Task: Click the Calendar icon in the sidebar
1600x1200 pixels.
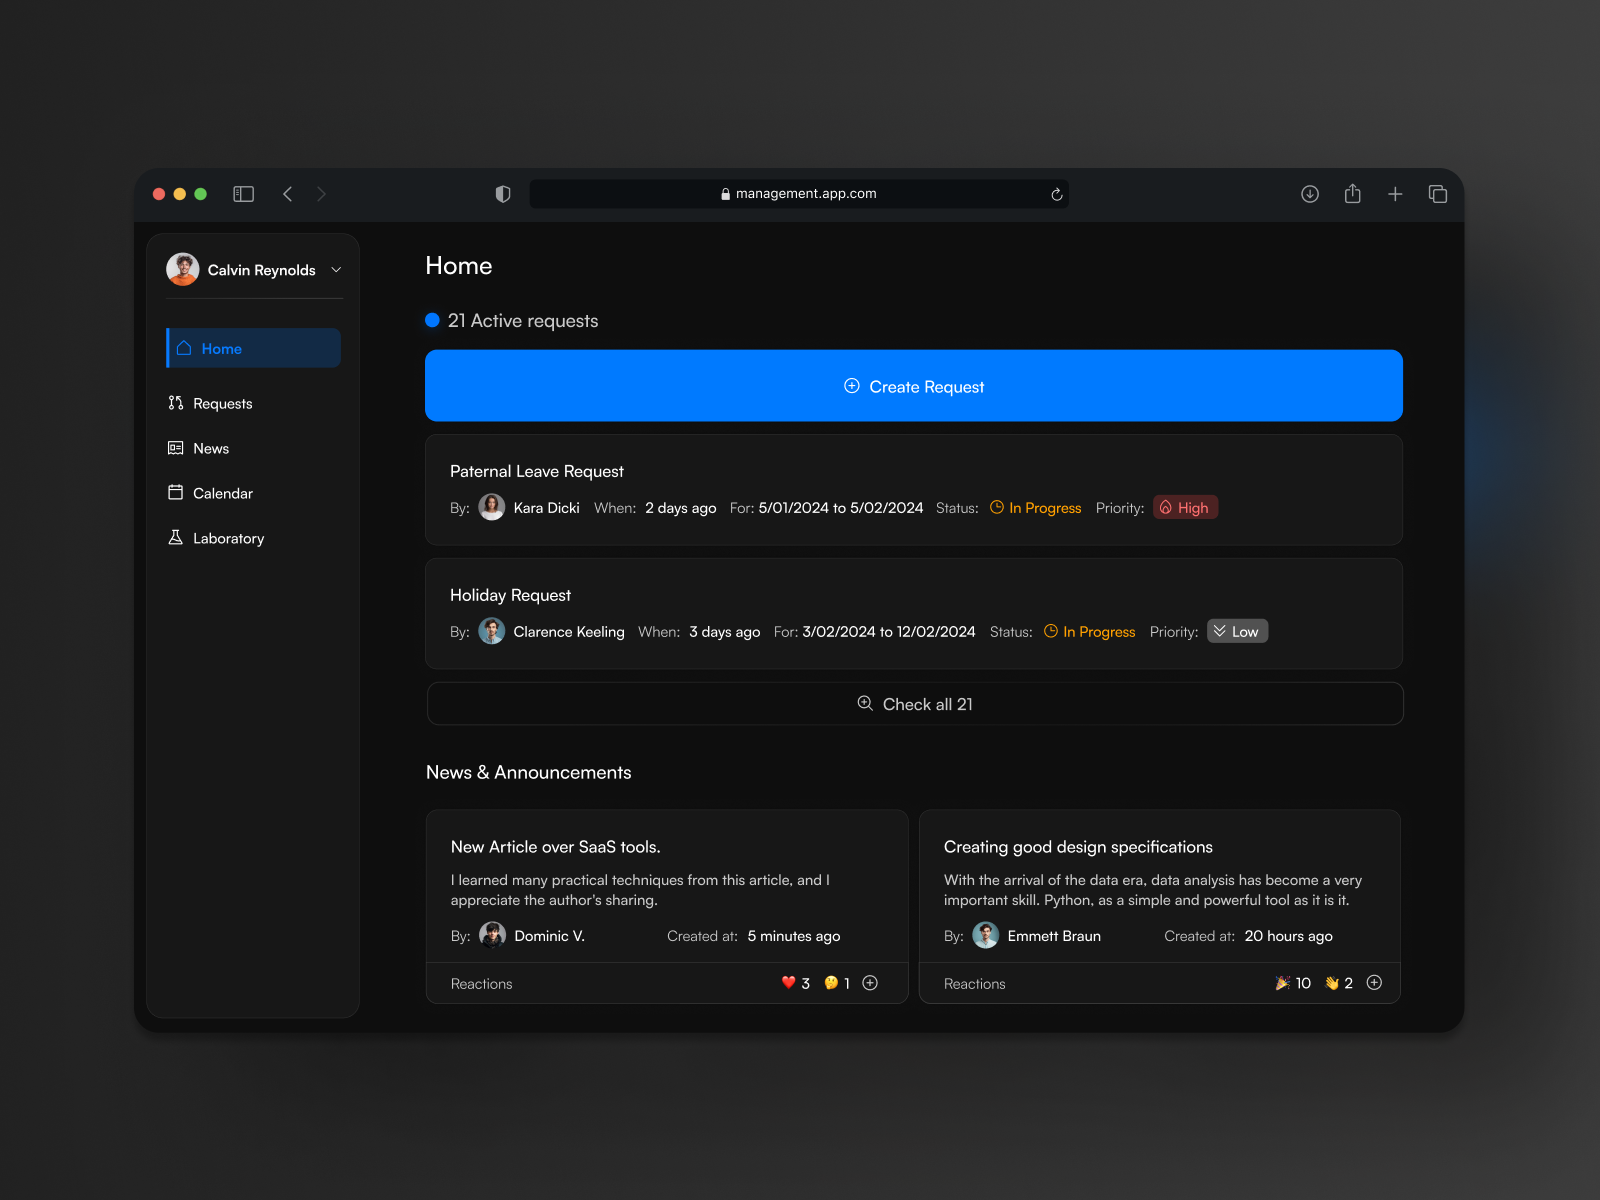Action: [x=176, y=493]
